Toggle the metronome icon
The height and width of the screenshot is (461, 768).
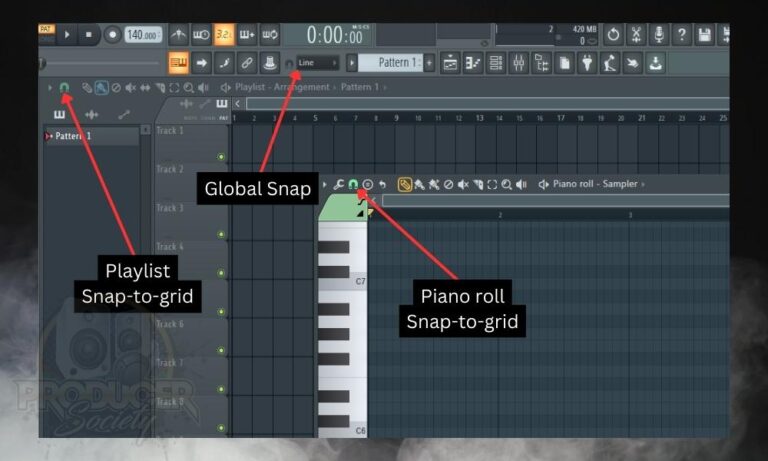point(178,35)
